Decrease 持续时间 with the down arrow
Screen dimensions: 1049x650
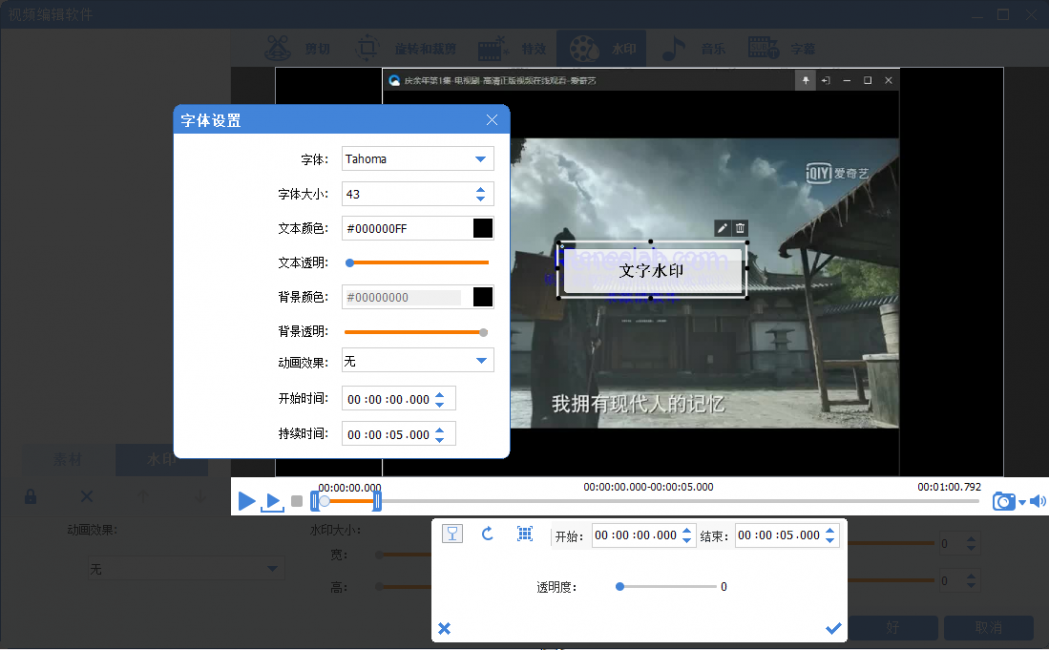pos(440,439)
